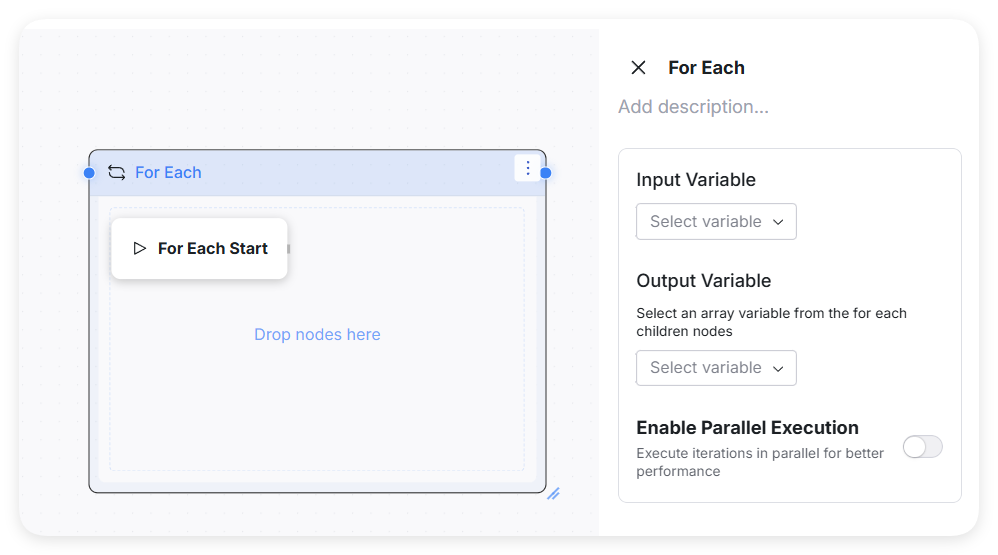Click the For Each panel title

coord(706,68)
